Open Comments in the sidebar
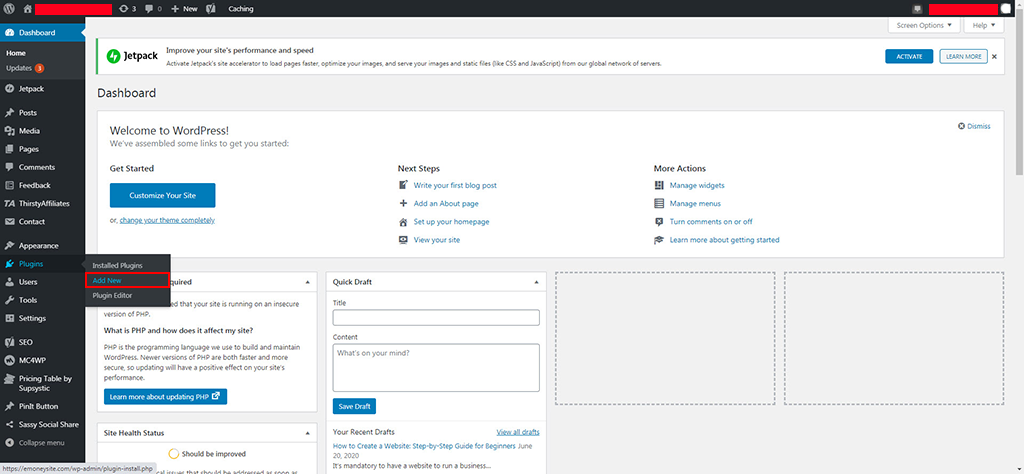1024x474 pixels. (x=42, y=167)
